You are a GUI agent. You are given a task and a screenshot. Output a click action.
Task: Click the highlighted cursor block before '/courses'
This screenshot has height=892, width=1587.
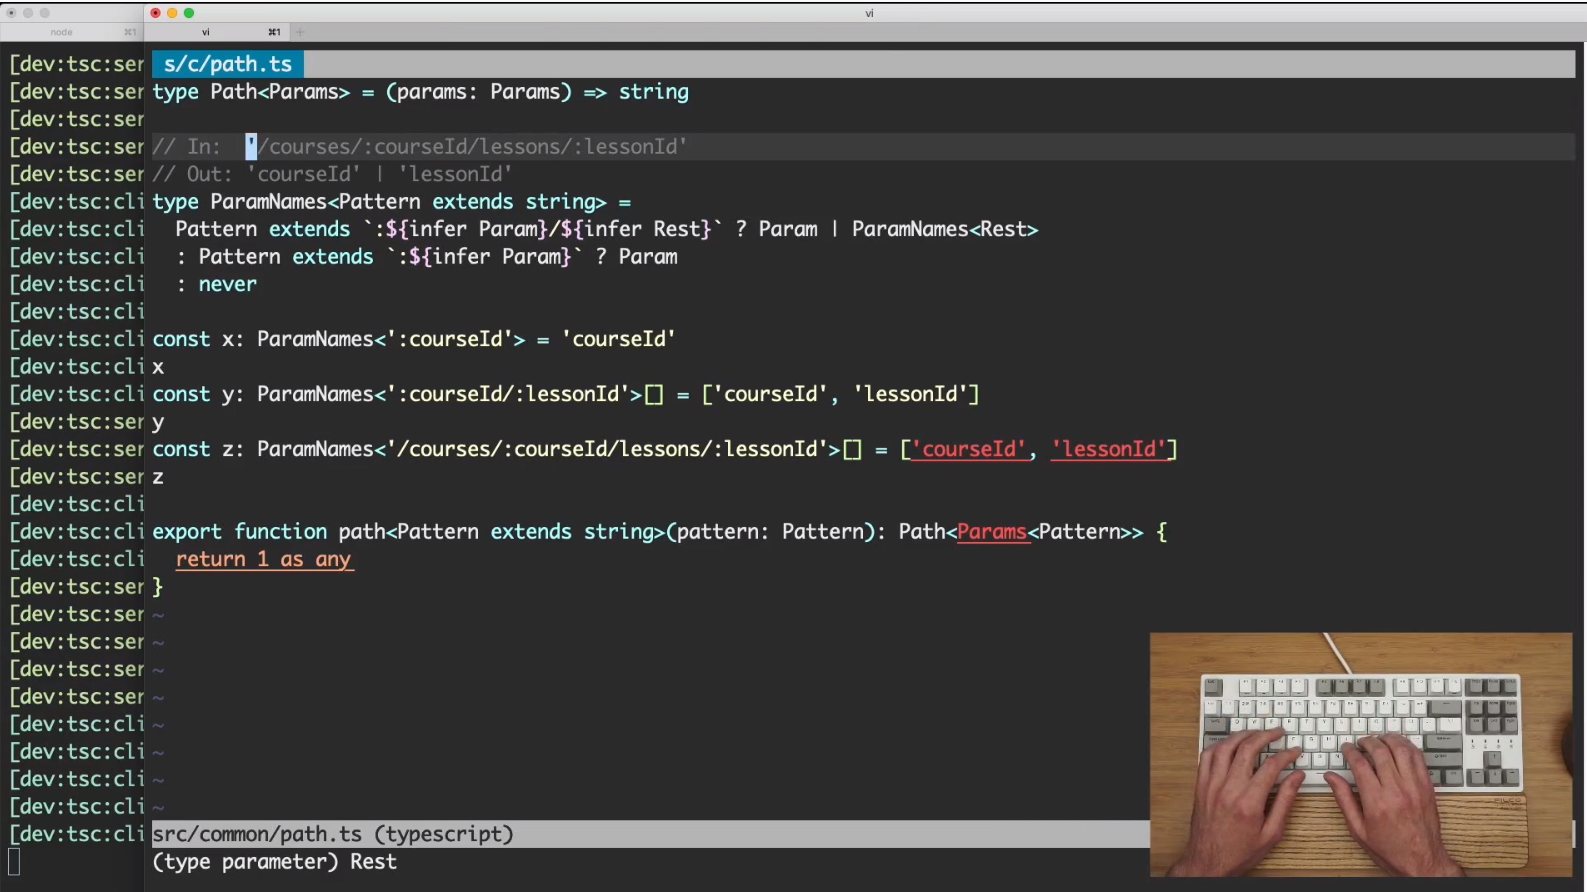point(252,147)
